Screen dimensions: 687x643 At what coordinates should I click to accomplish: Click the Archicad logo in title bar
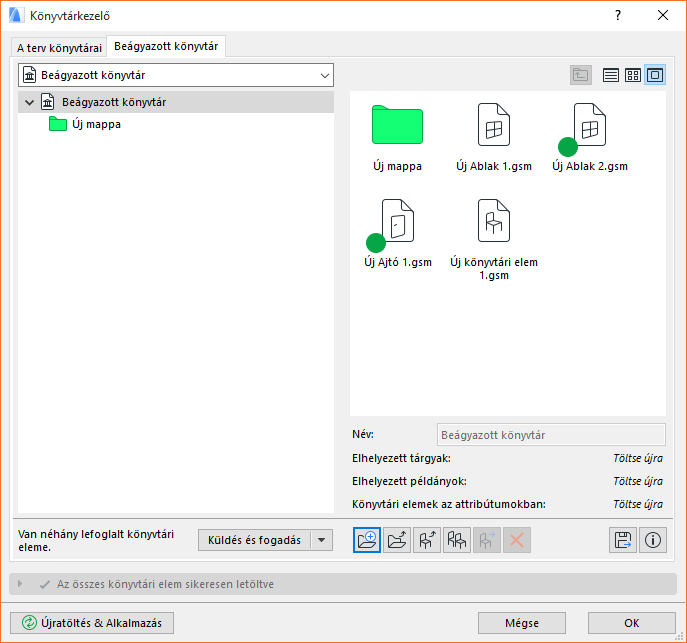coord(16,16)
